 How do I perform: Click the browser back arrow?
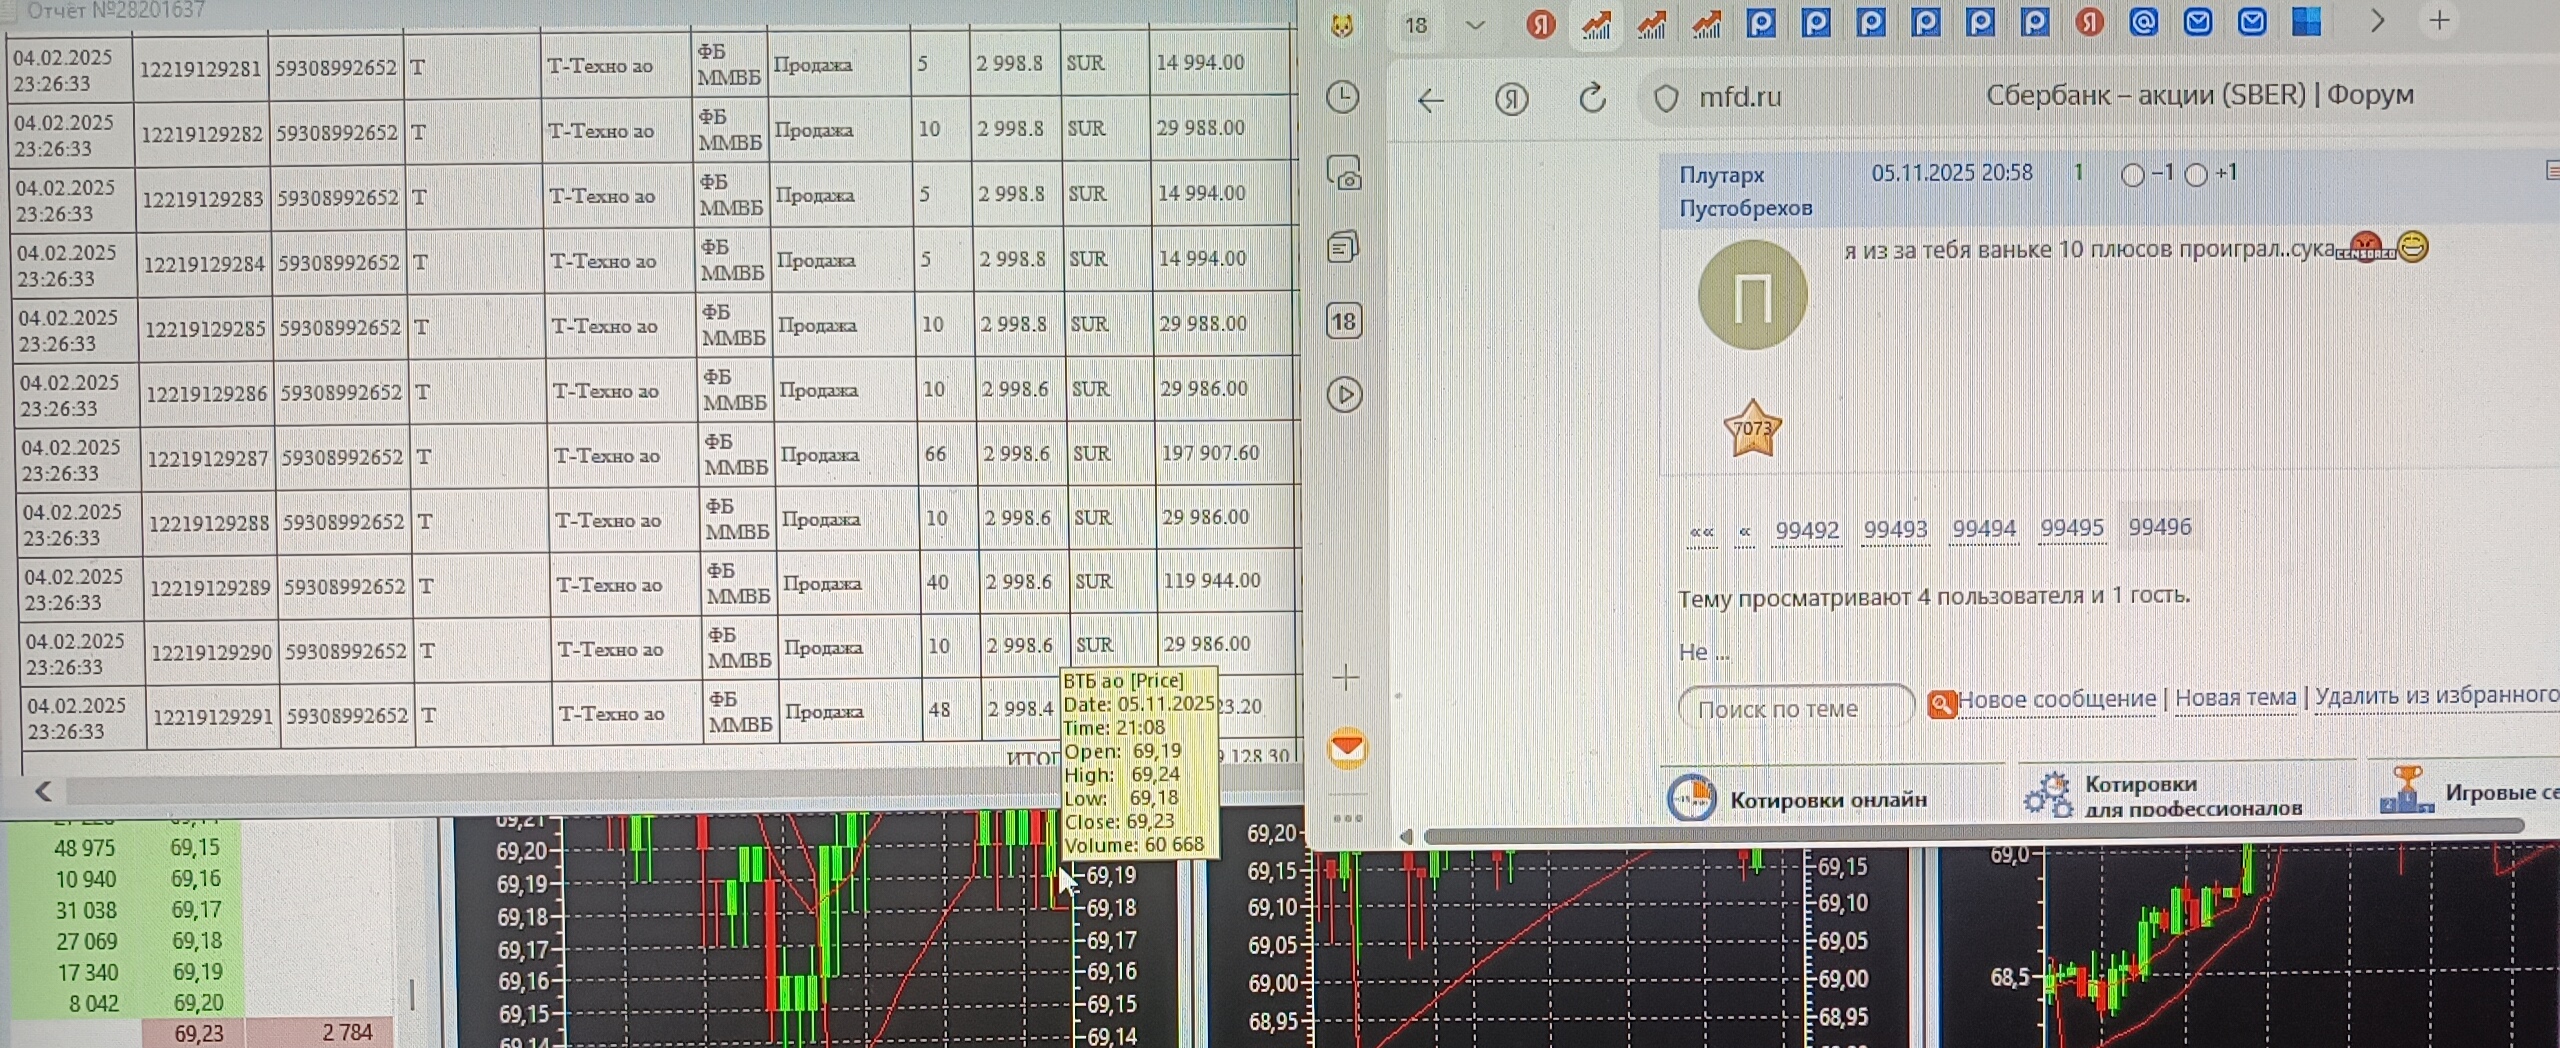pos(1431,100)
